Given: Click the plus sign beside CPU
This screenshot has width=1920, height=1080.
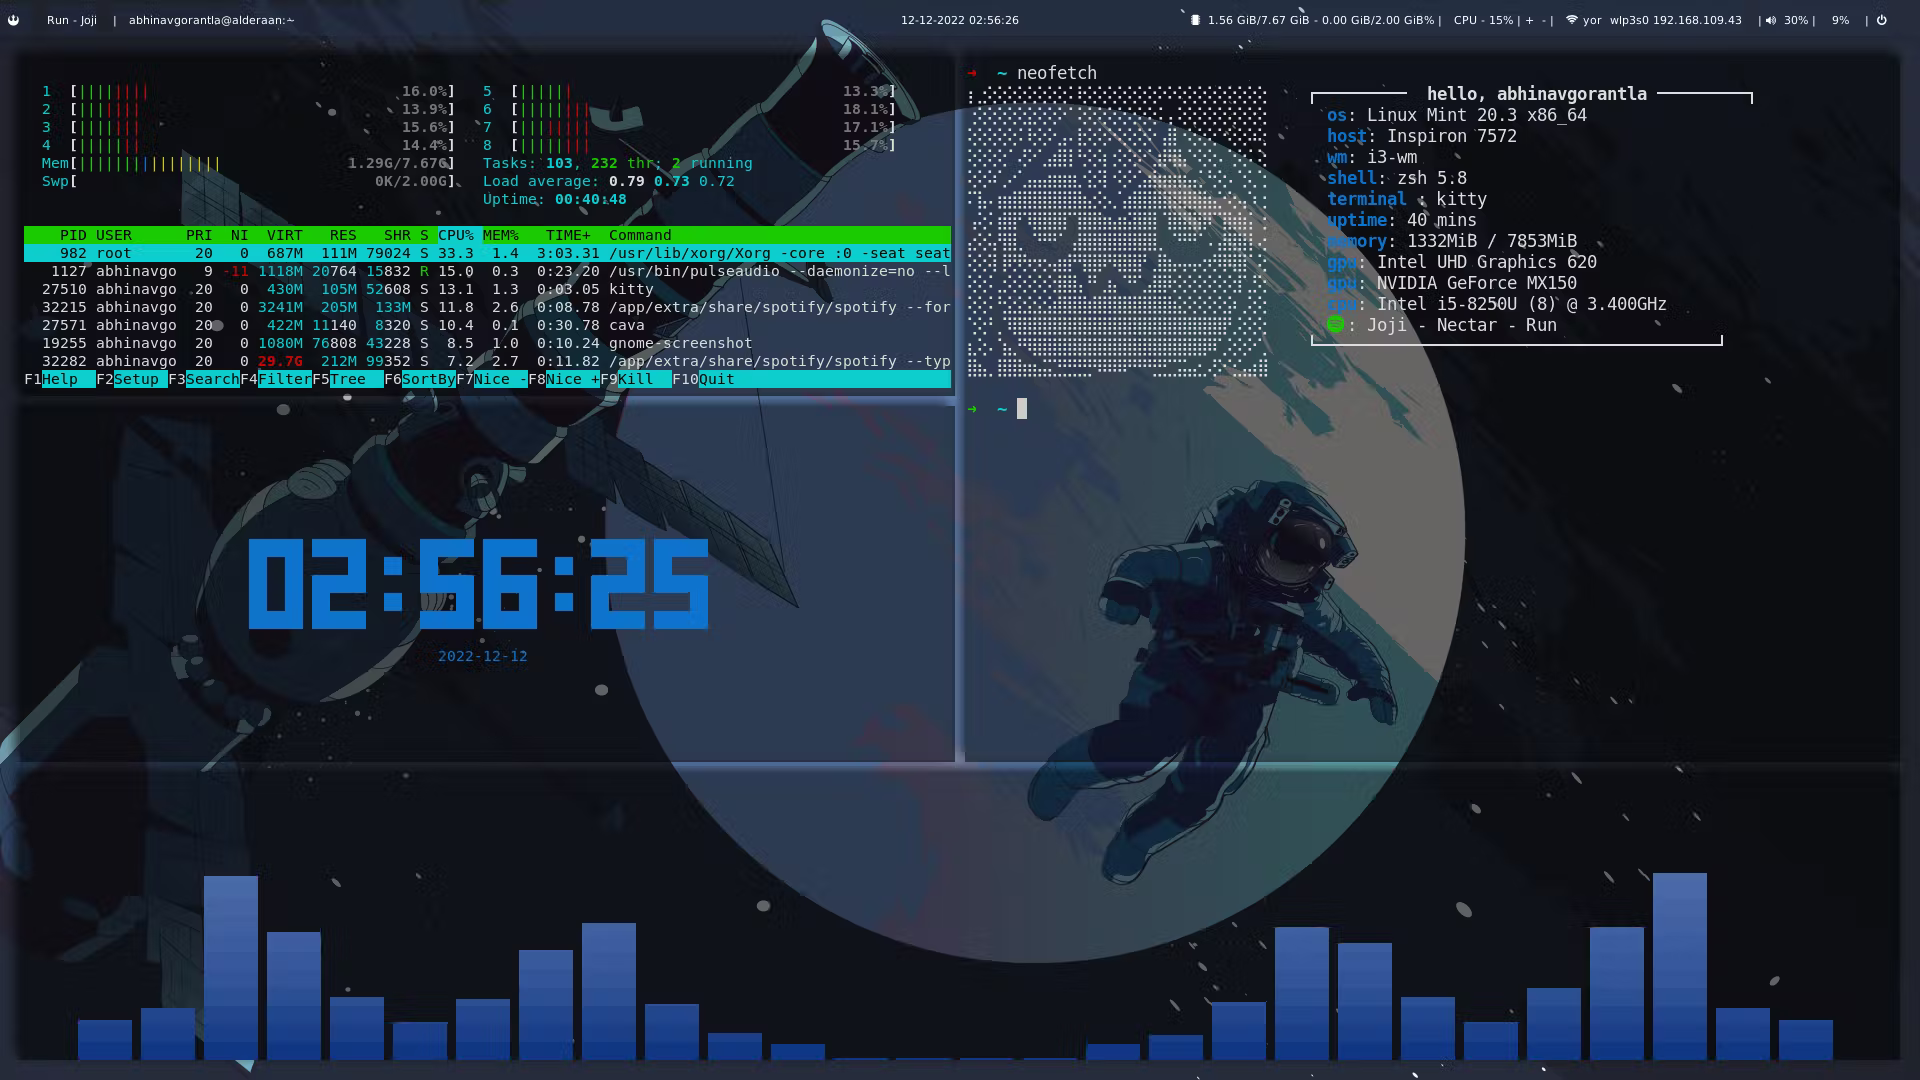Looking at the screenshot, I should click(1529, 20).
